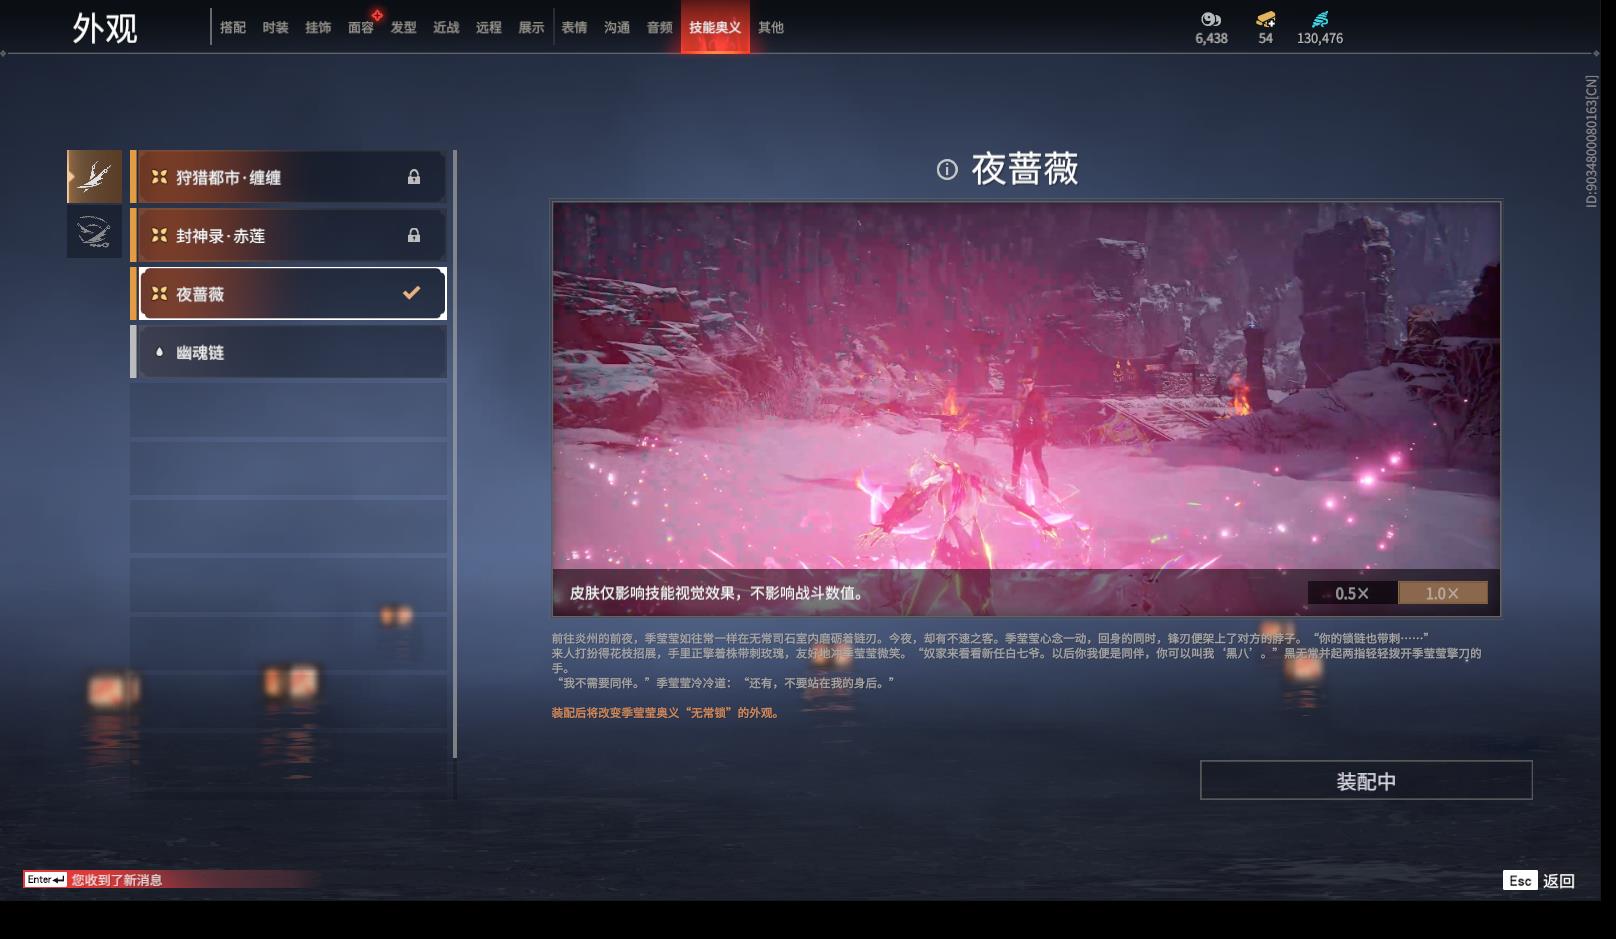This screenshot has height=939, width=1616.
Task: Click the checkmark on the 夜蔷薇 entry
Action: (x=411, y=293)
